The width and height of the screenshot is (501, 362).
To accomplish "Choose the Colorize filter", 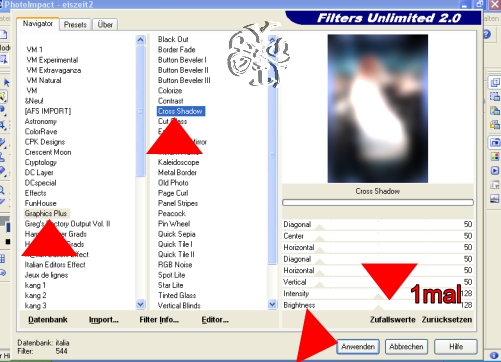I will point(170,91).
